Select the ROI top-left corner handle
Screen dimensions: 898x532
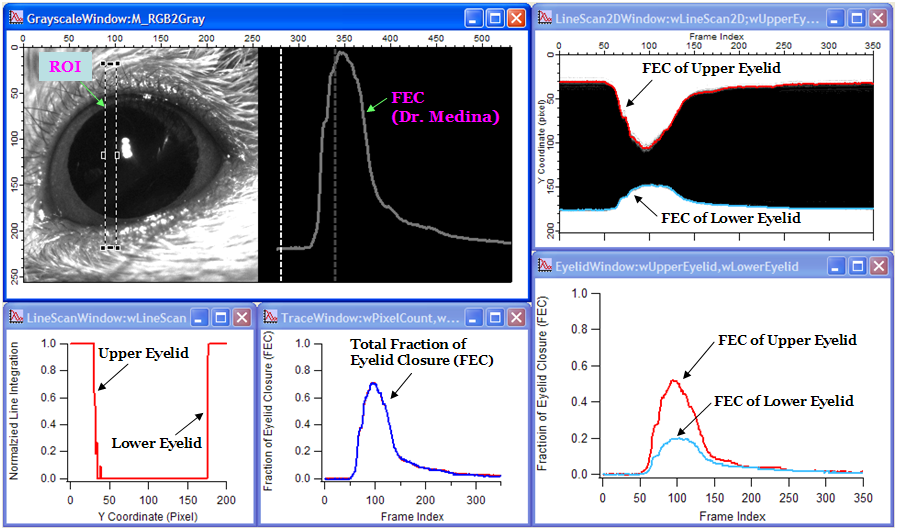tap(103, 64)
